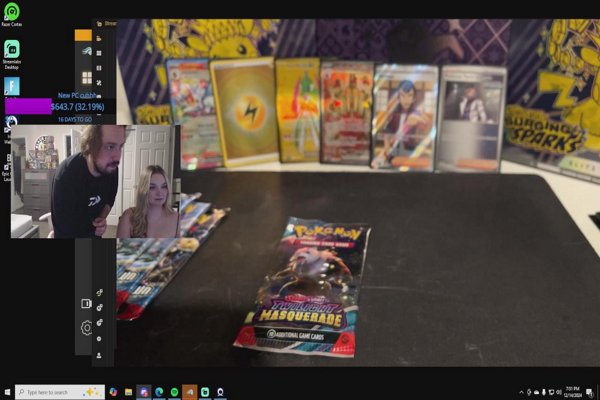
Task: Click the folder icon next to Stream title
Action: pos(99,24)
